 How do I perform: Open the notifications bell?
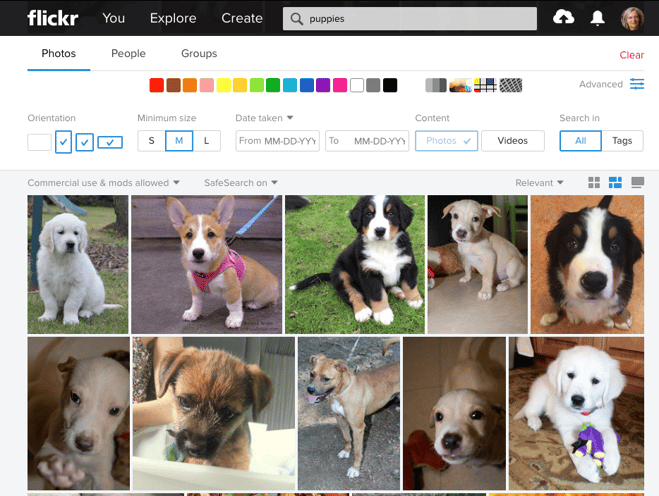coord(597,18)
